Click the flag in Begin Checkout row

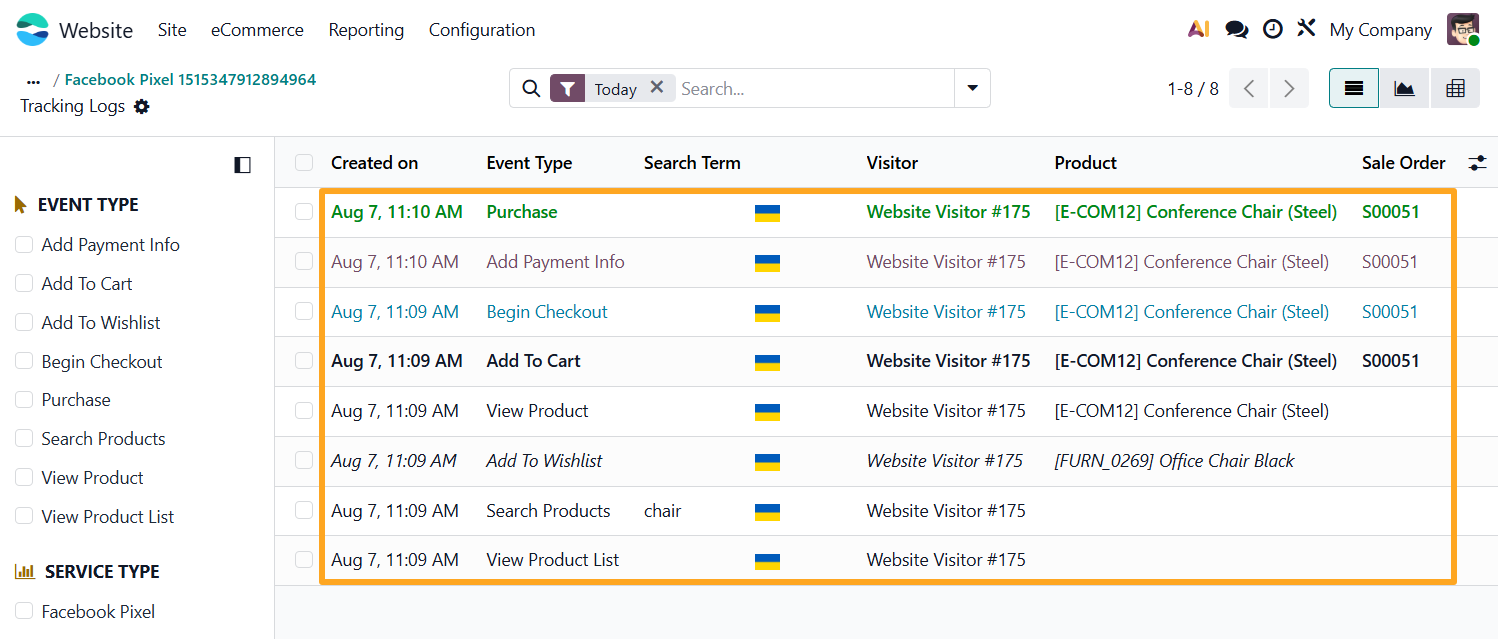point(767,313)
